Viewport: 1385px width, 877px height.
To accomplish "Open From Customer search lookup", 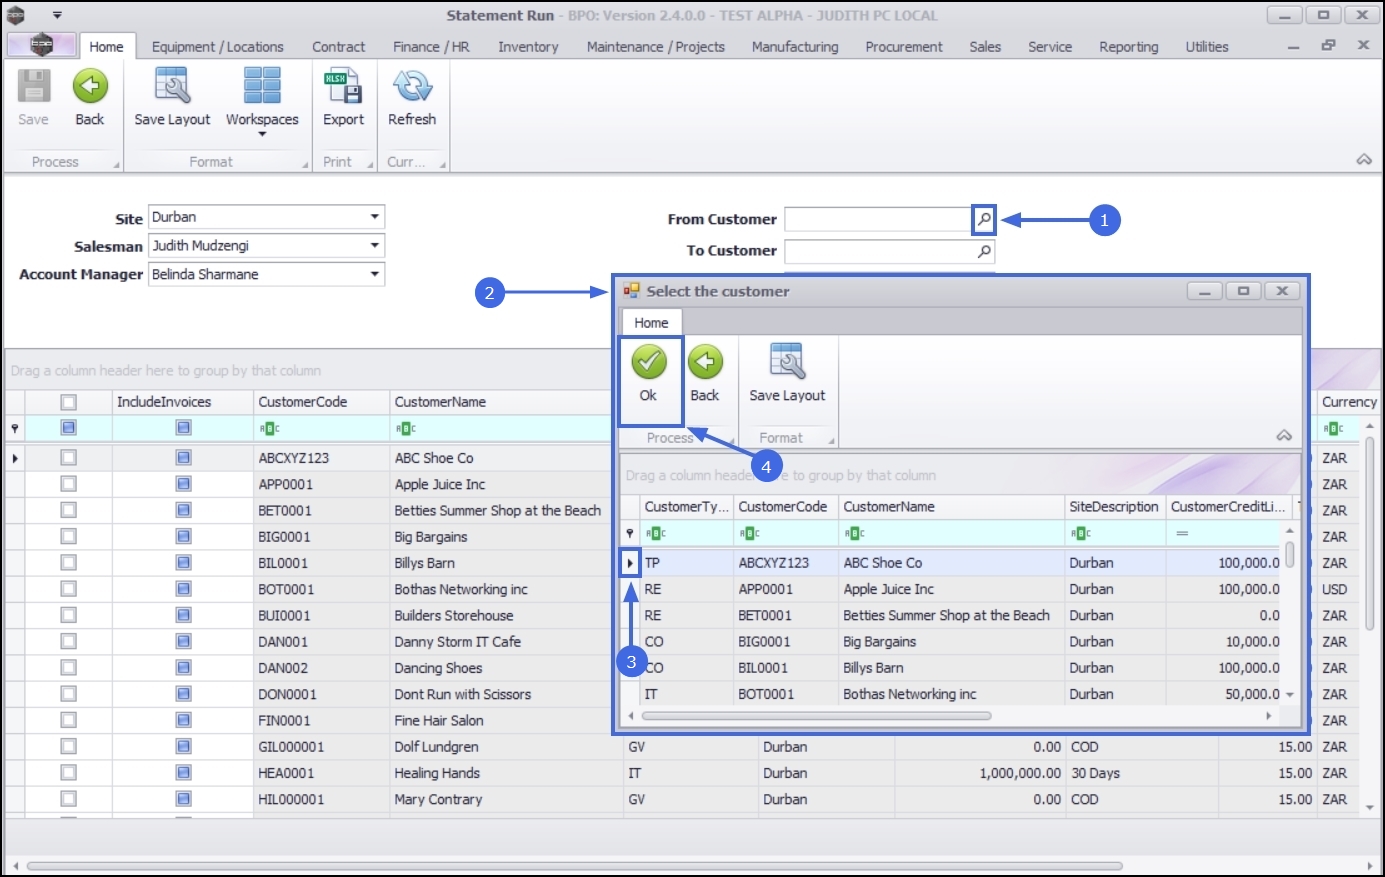I will click(x=984, y=219).
